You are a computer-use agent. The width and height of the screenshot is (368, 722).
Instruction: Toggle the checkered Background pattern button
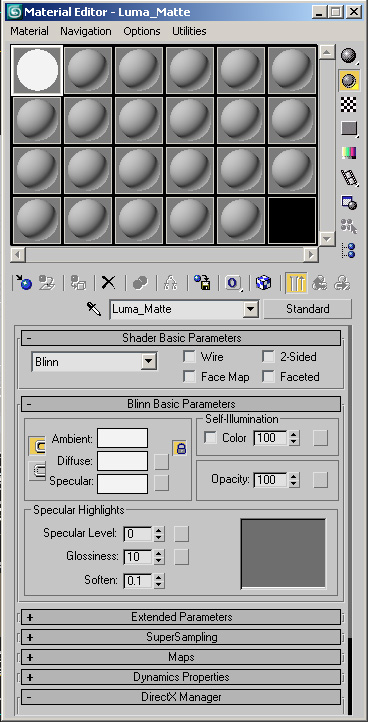[x=349, y=105]
